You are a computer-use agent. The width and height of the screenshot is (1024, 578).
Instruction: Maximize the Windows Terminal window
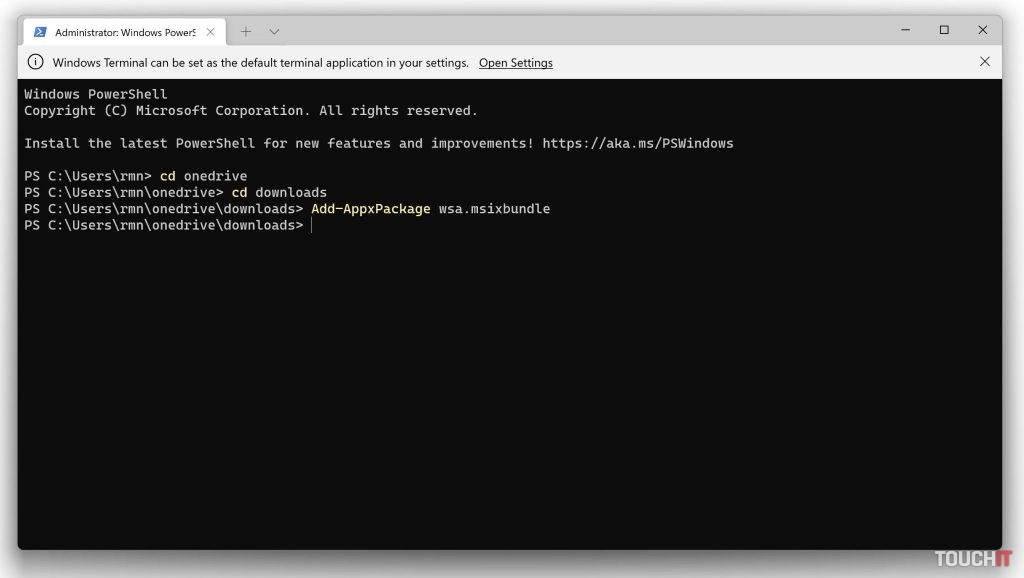[943, 31]
